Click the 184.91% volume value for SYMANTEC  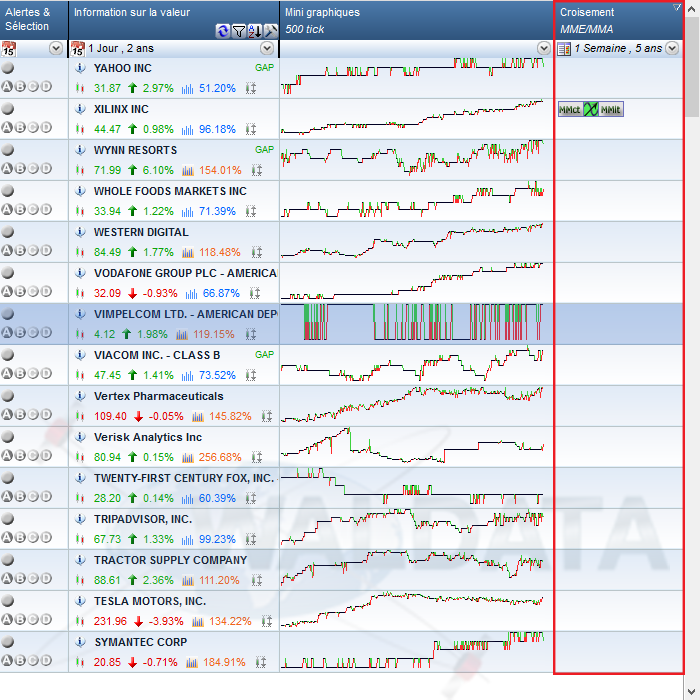224,662
